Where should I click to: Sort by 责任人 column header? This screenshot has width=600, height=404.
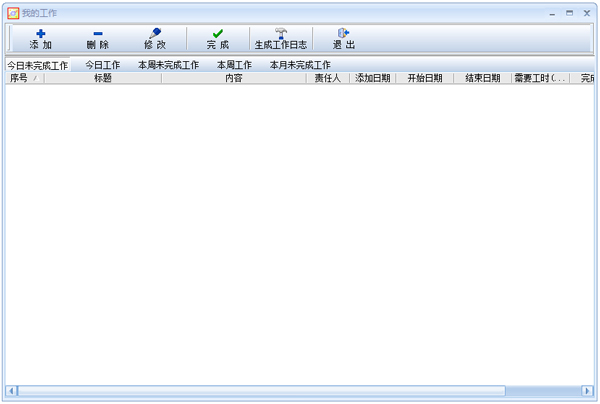327,78
